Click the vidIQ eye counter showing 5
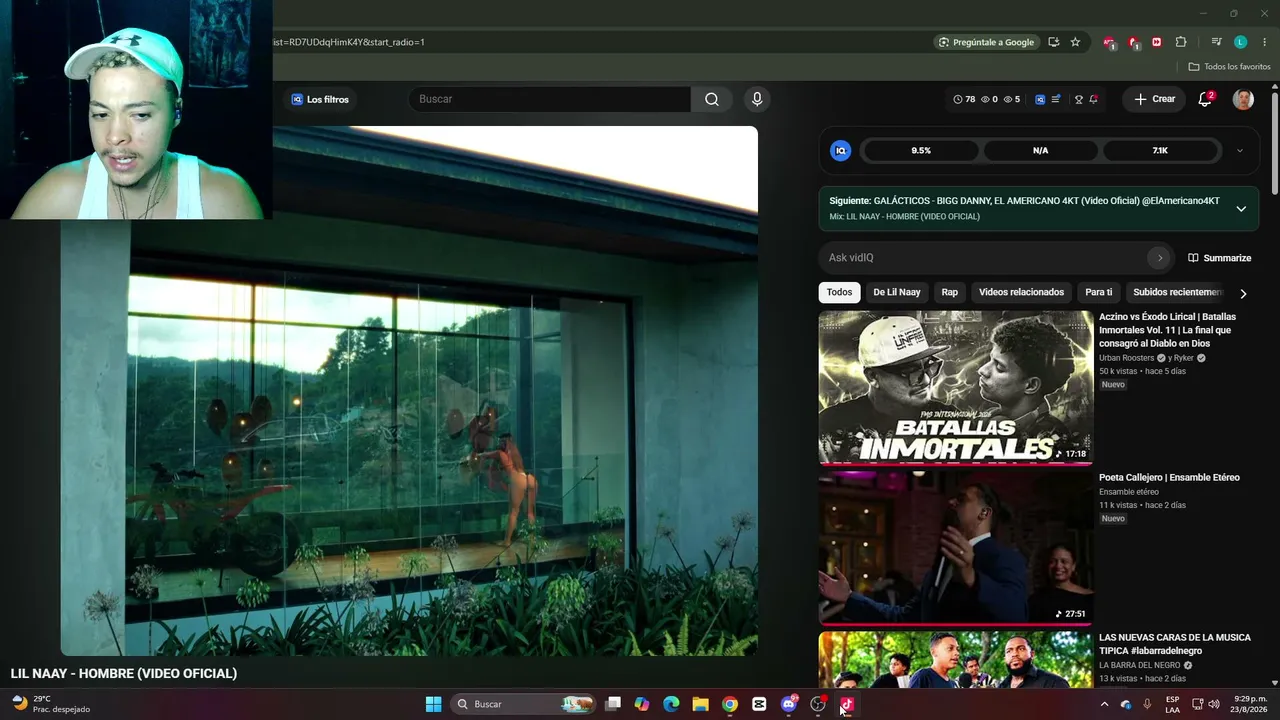The height and width of the screenshot is (720, 1280). pos(1012,99)
